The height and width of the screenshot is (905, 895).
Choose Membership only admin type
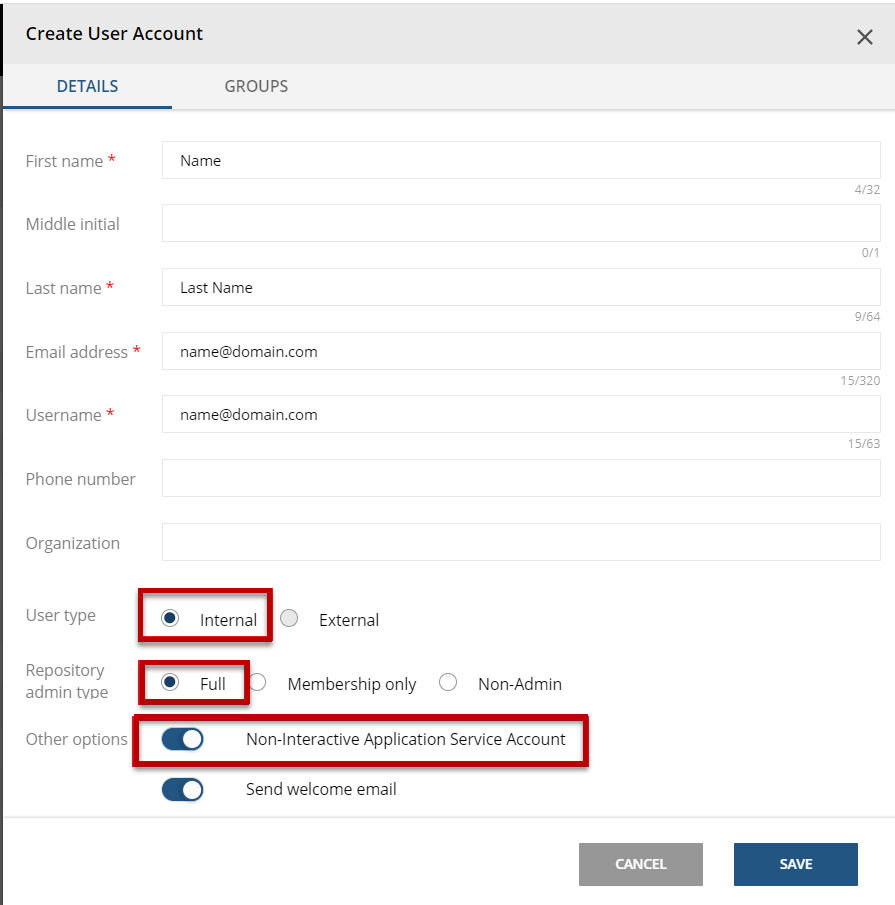click(257, 682)
